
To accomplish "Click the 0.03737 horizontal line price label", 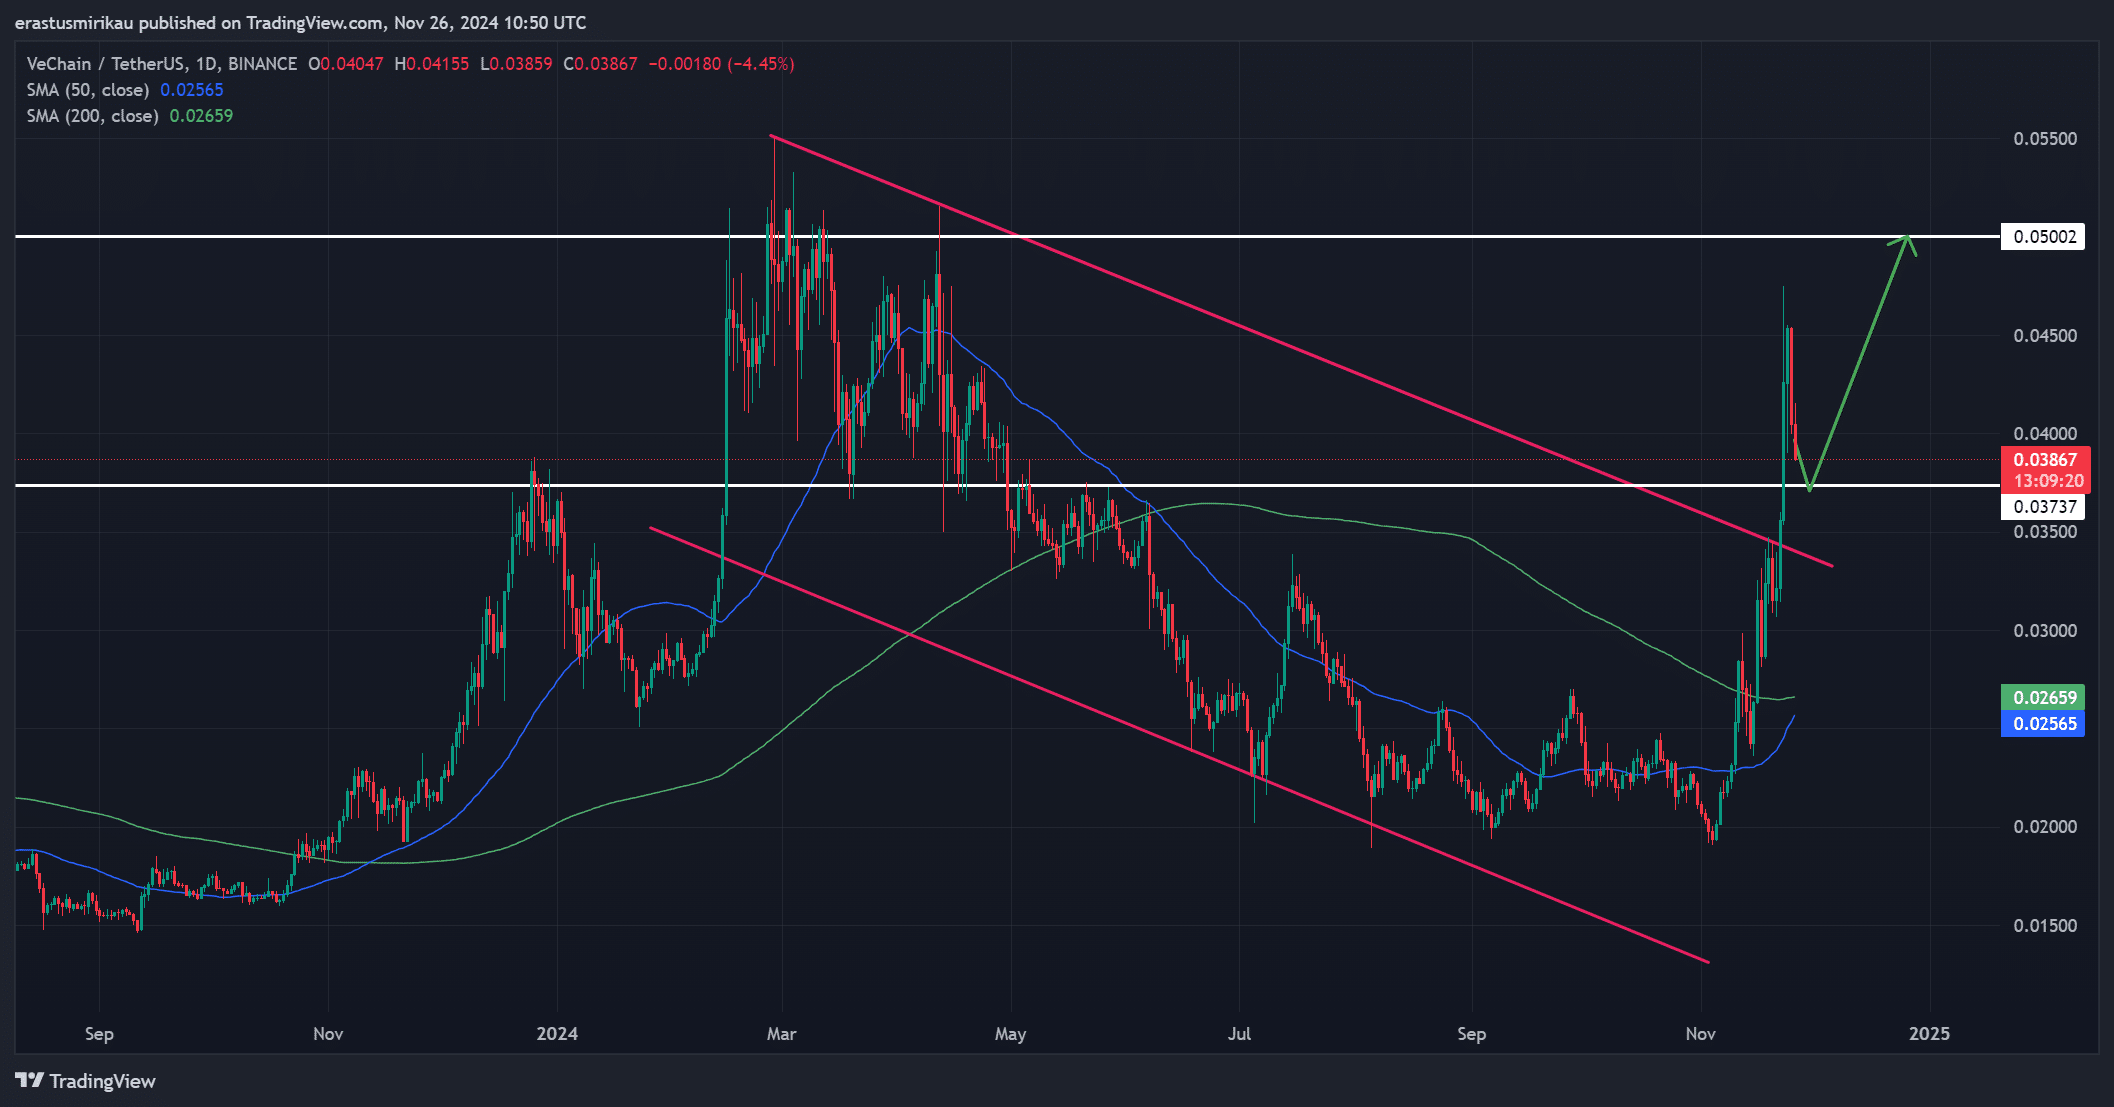I will click(x=2044, y=507).
